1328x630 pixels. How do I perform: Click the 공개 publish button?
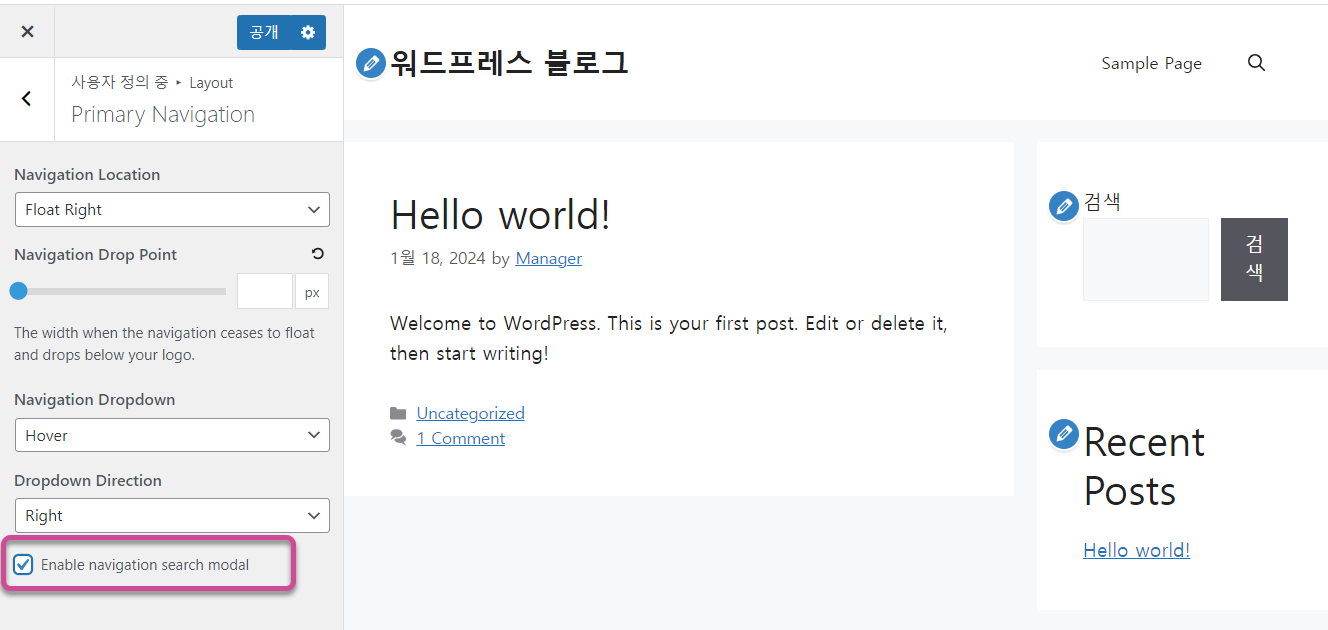[264, 32]
